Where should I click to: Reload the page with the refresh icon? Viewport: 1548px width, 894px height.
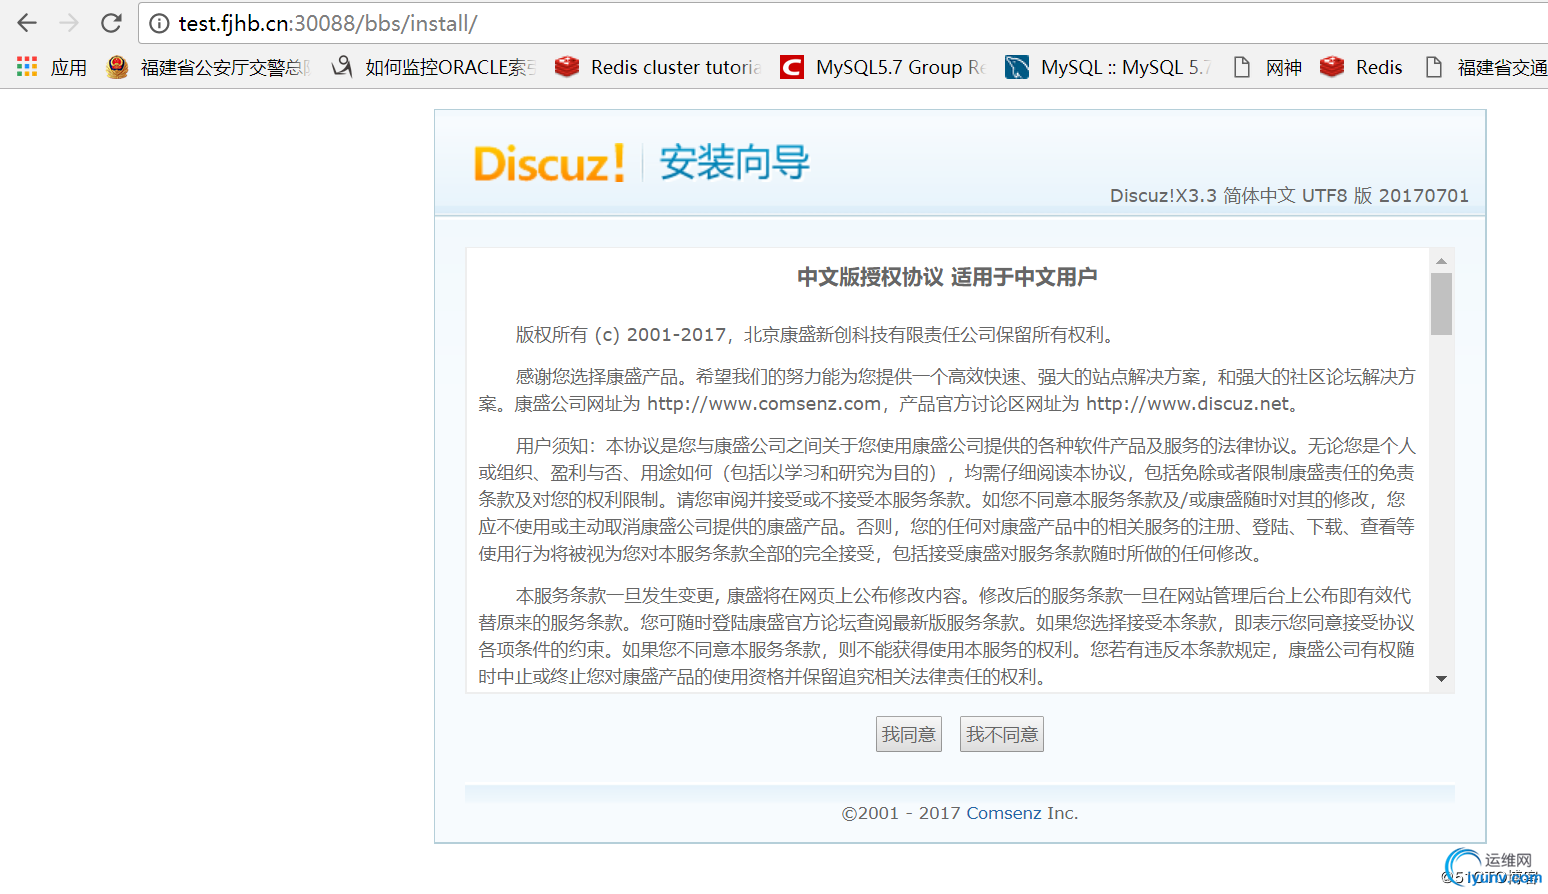[111, 23]
